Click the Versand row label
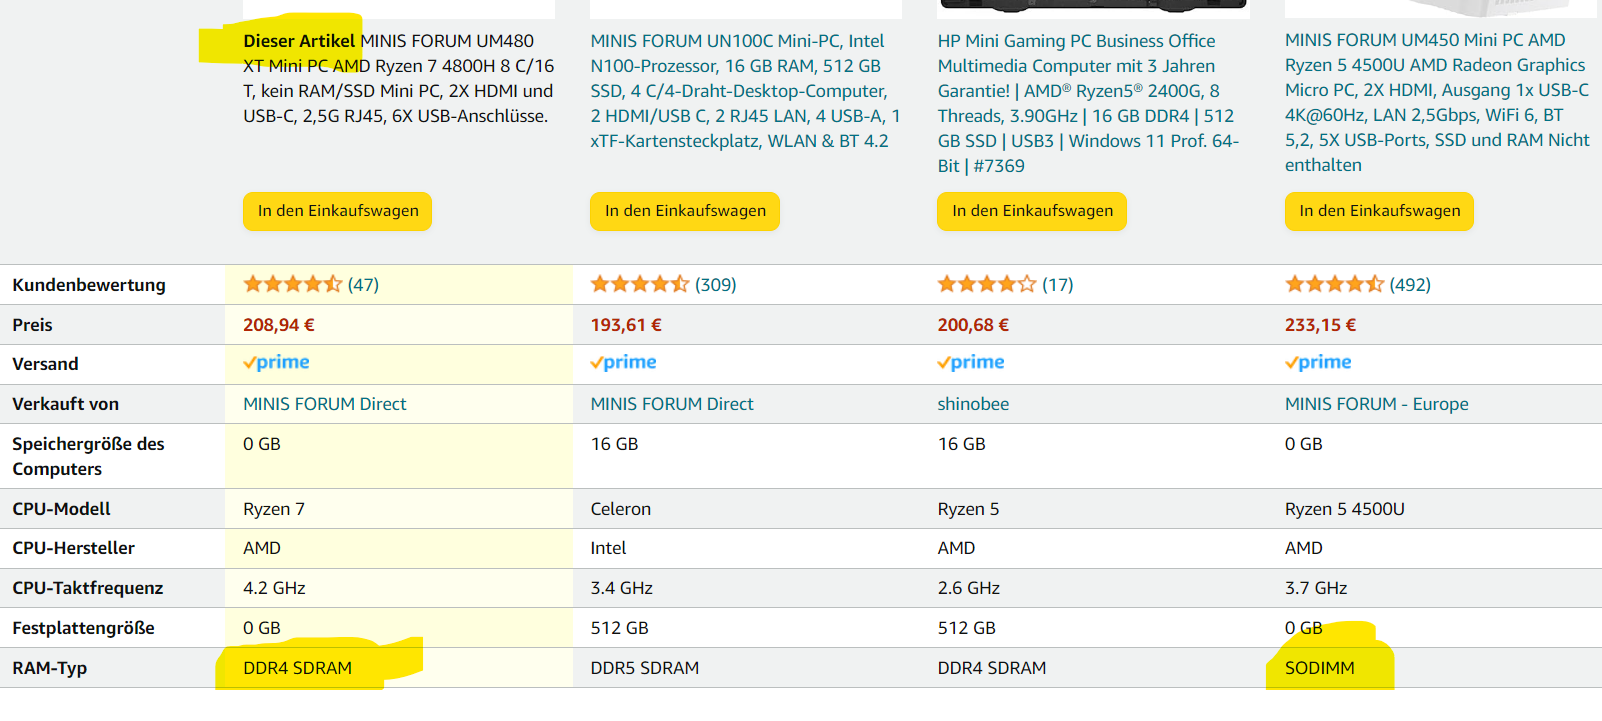 45,364
